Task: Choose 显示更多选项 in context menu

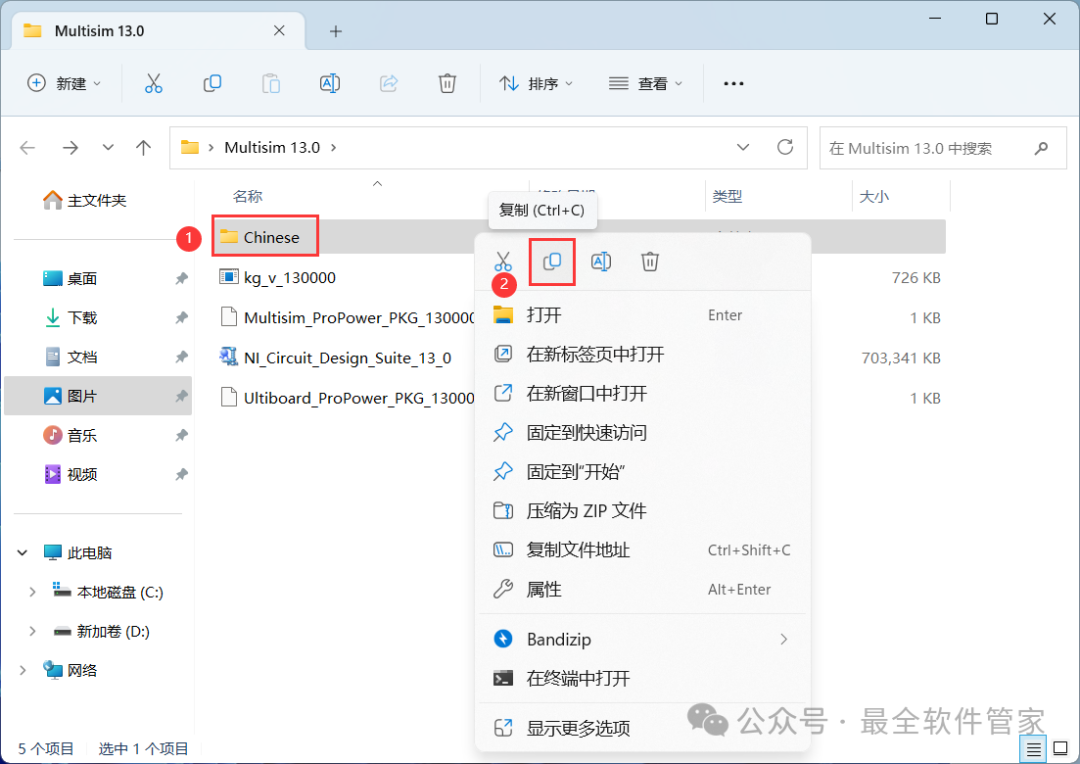Action: [x=642, y=727]
